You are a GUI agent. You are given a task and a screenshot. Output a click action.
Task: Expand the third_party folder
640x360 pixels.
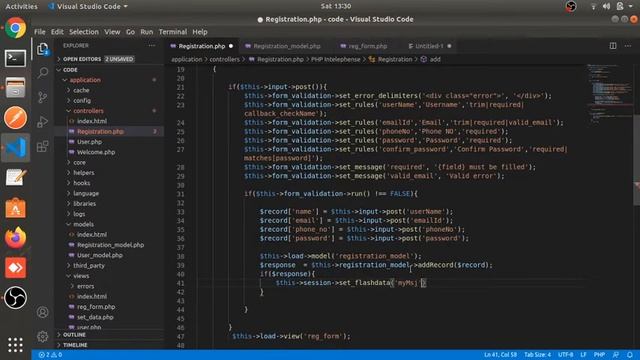89,265
